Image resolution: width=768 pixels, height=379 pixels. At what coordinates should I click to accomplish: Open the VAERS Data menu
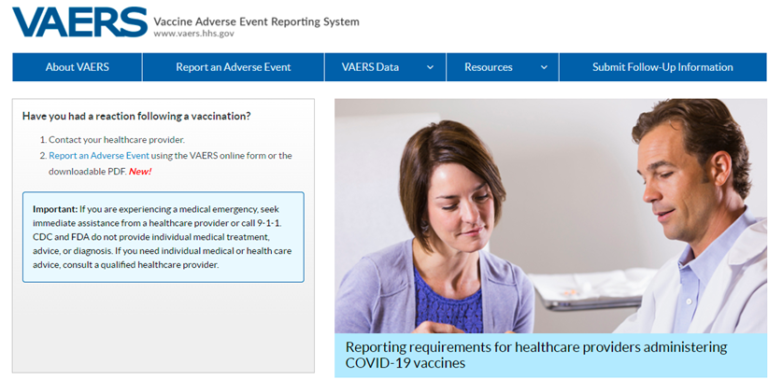click(x=385, y=67)
